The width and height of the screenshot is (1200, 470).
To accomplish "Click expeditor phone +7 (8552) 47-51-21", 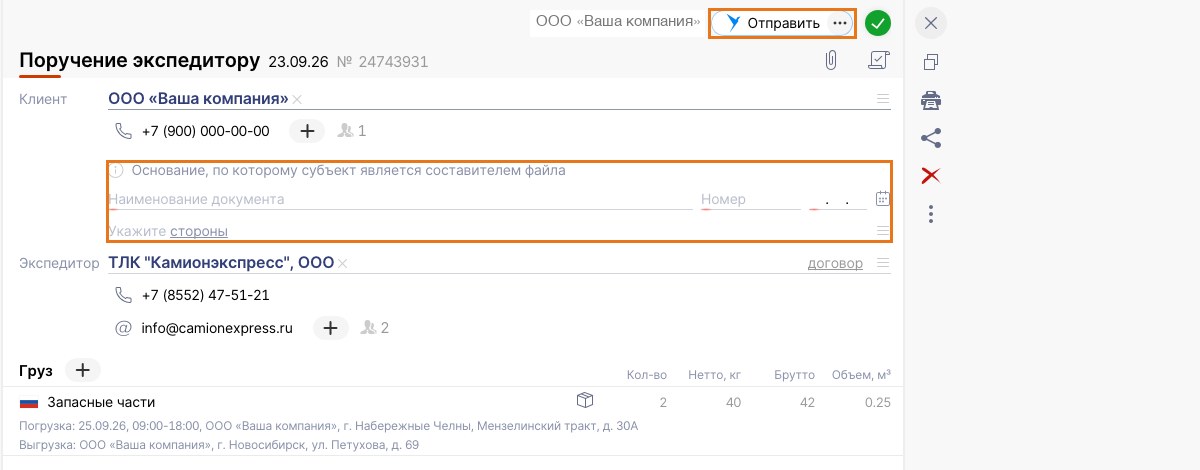I will [206, 295].
